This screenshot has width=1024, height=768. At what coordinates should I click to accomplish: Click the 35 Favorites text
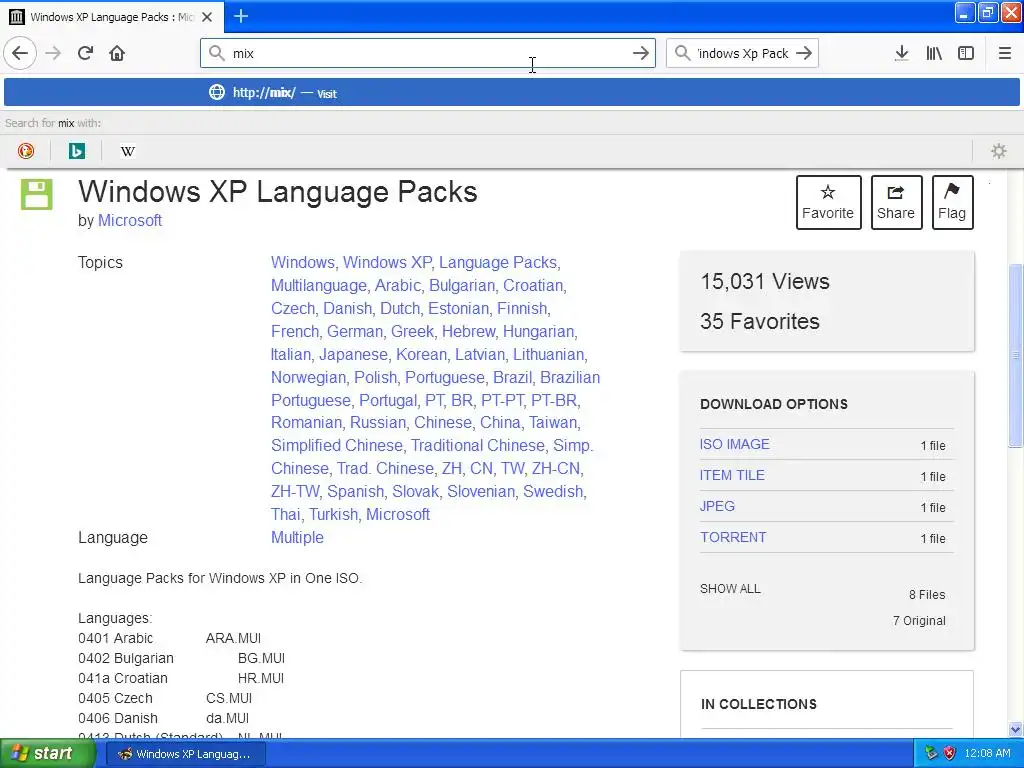click(x=760, y=321)
